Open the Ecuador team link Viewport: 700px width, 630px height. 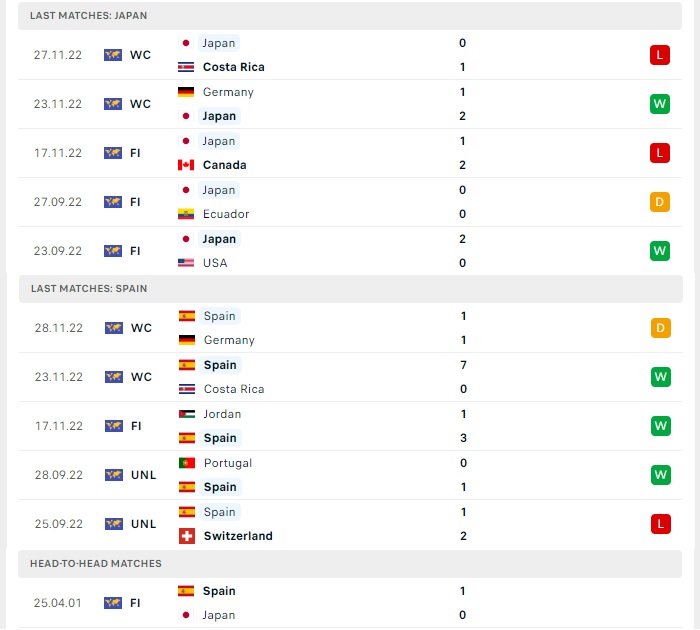(226, 214)
